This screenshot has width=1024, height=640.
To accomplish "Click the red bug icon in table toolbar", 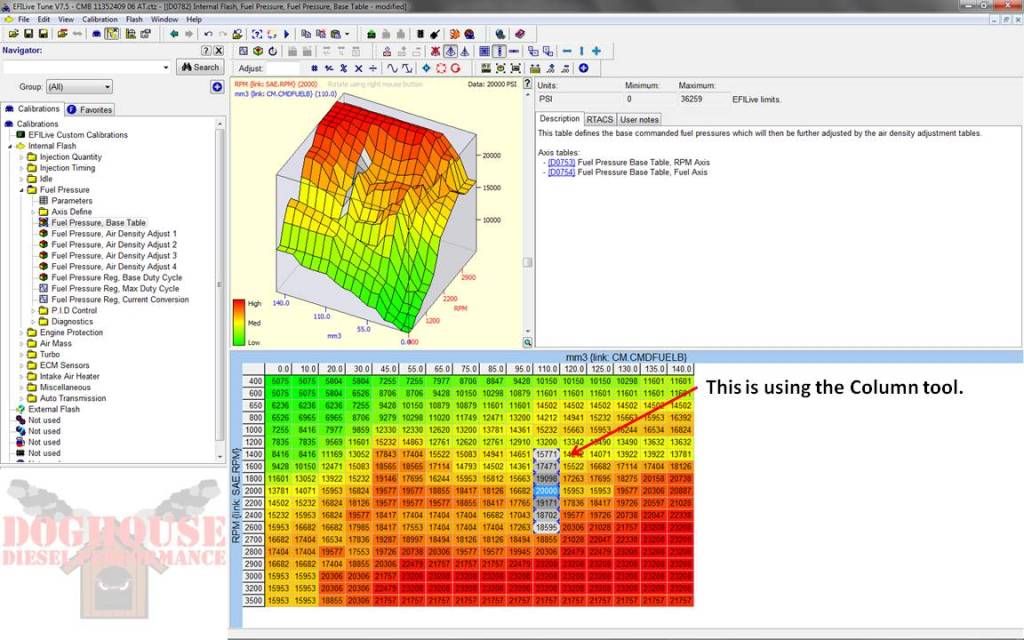I will click(435, 51).
